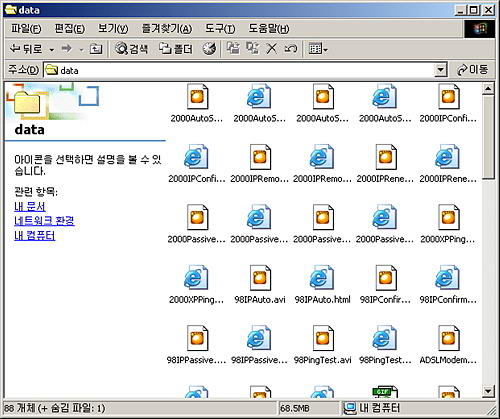Open the 도움말(H) menu
This screenshot has height=419, width=500.
coord(269,29)
